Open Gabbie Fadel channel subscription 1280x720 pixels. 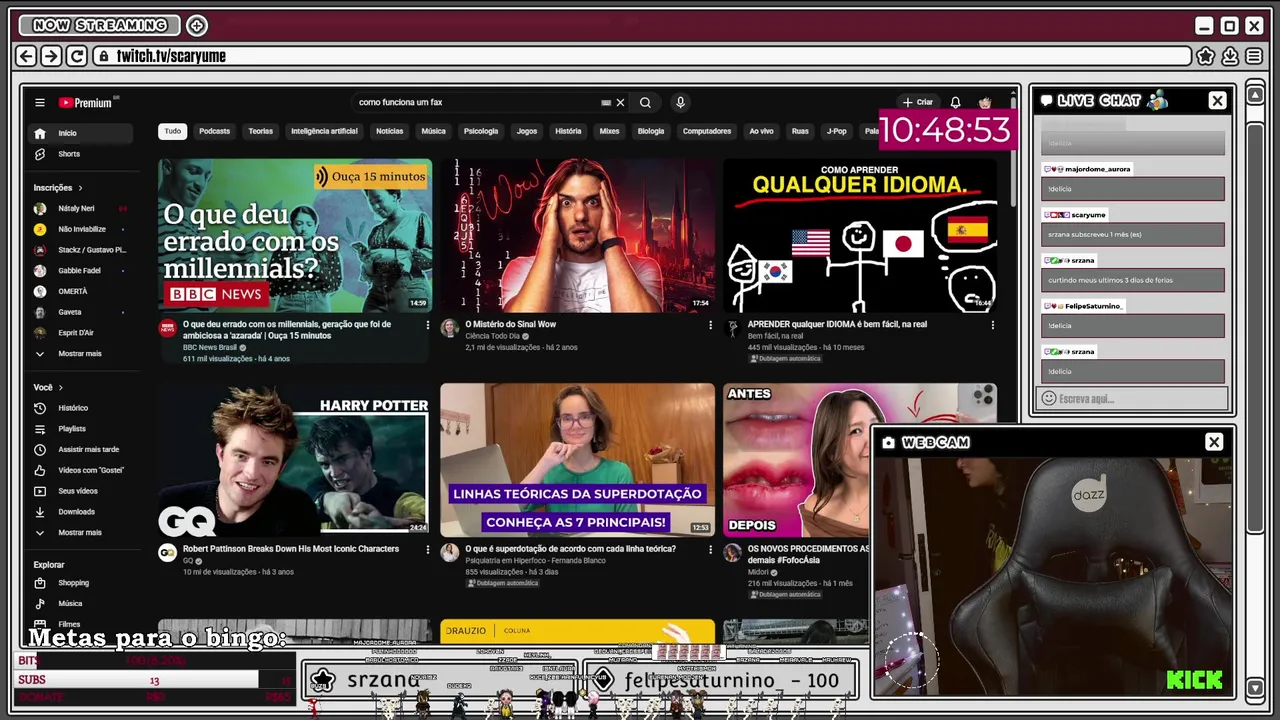click(80, 271)
